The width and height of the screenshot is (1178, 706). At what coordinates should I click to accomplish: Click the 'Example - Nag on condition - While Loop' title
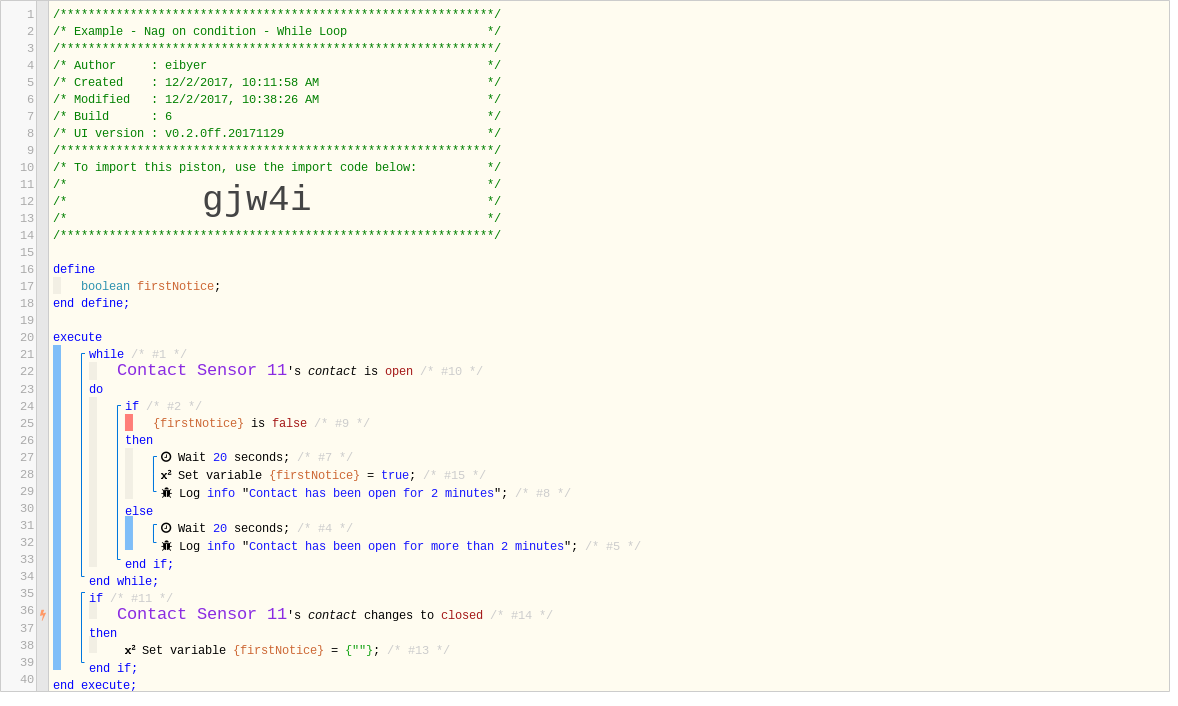pos(211,33)
